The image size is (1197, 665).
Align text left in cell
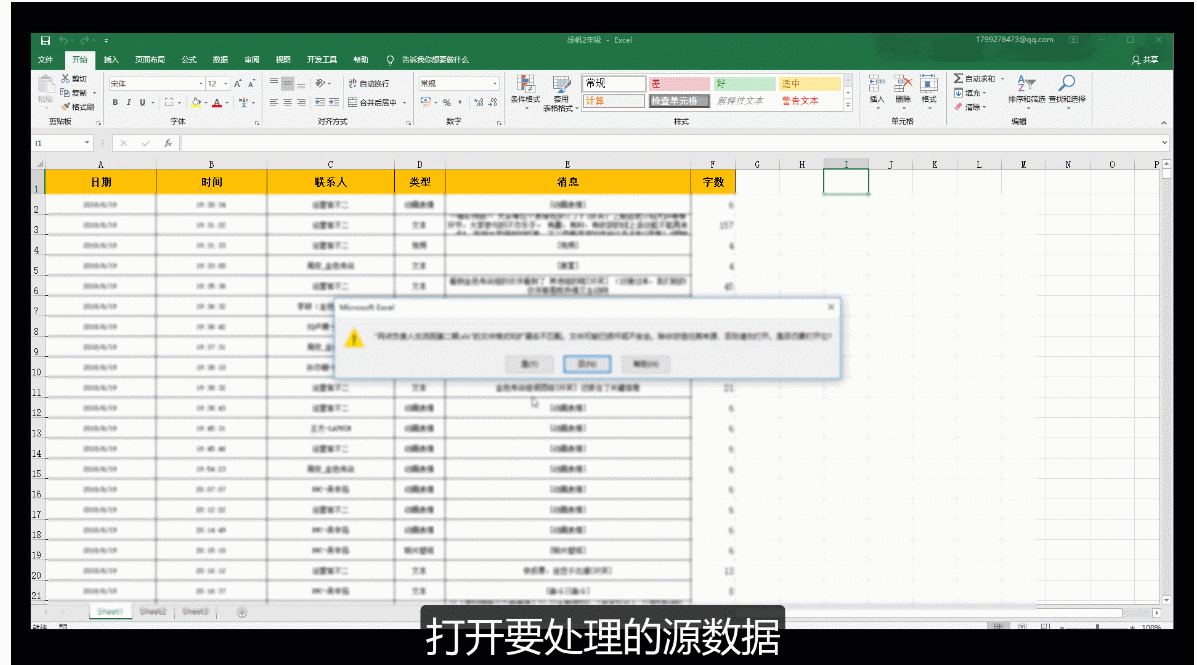(x=274, y=102)
